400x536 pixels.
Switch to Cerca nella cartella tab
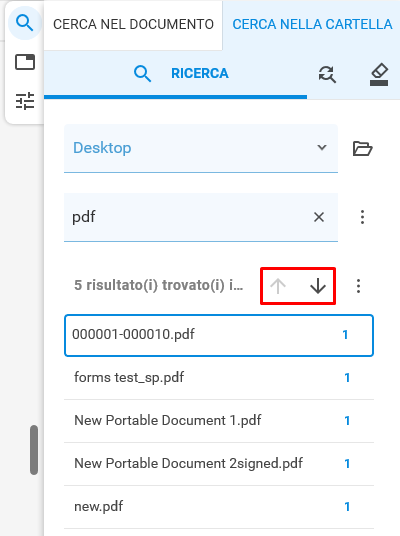312,25
